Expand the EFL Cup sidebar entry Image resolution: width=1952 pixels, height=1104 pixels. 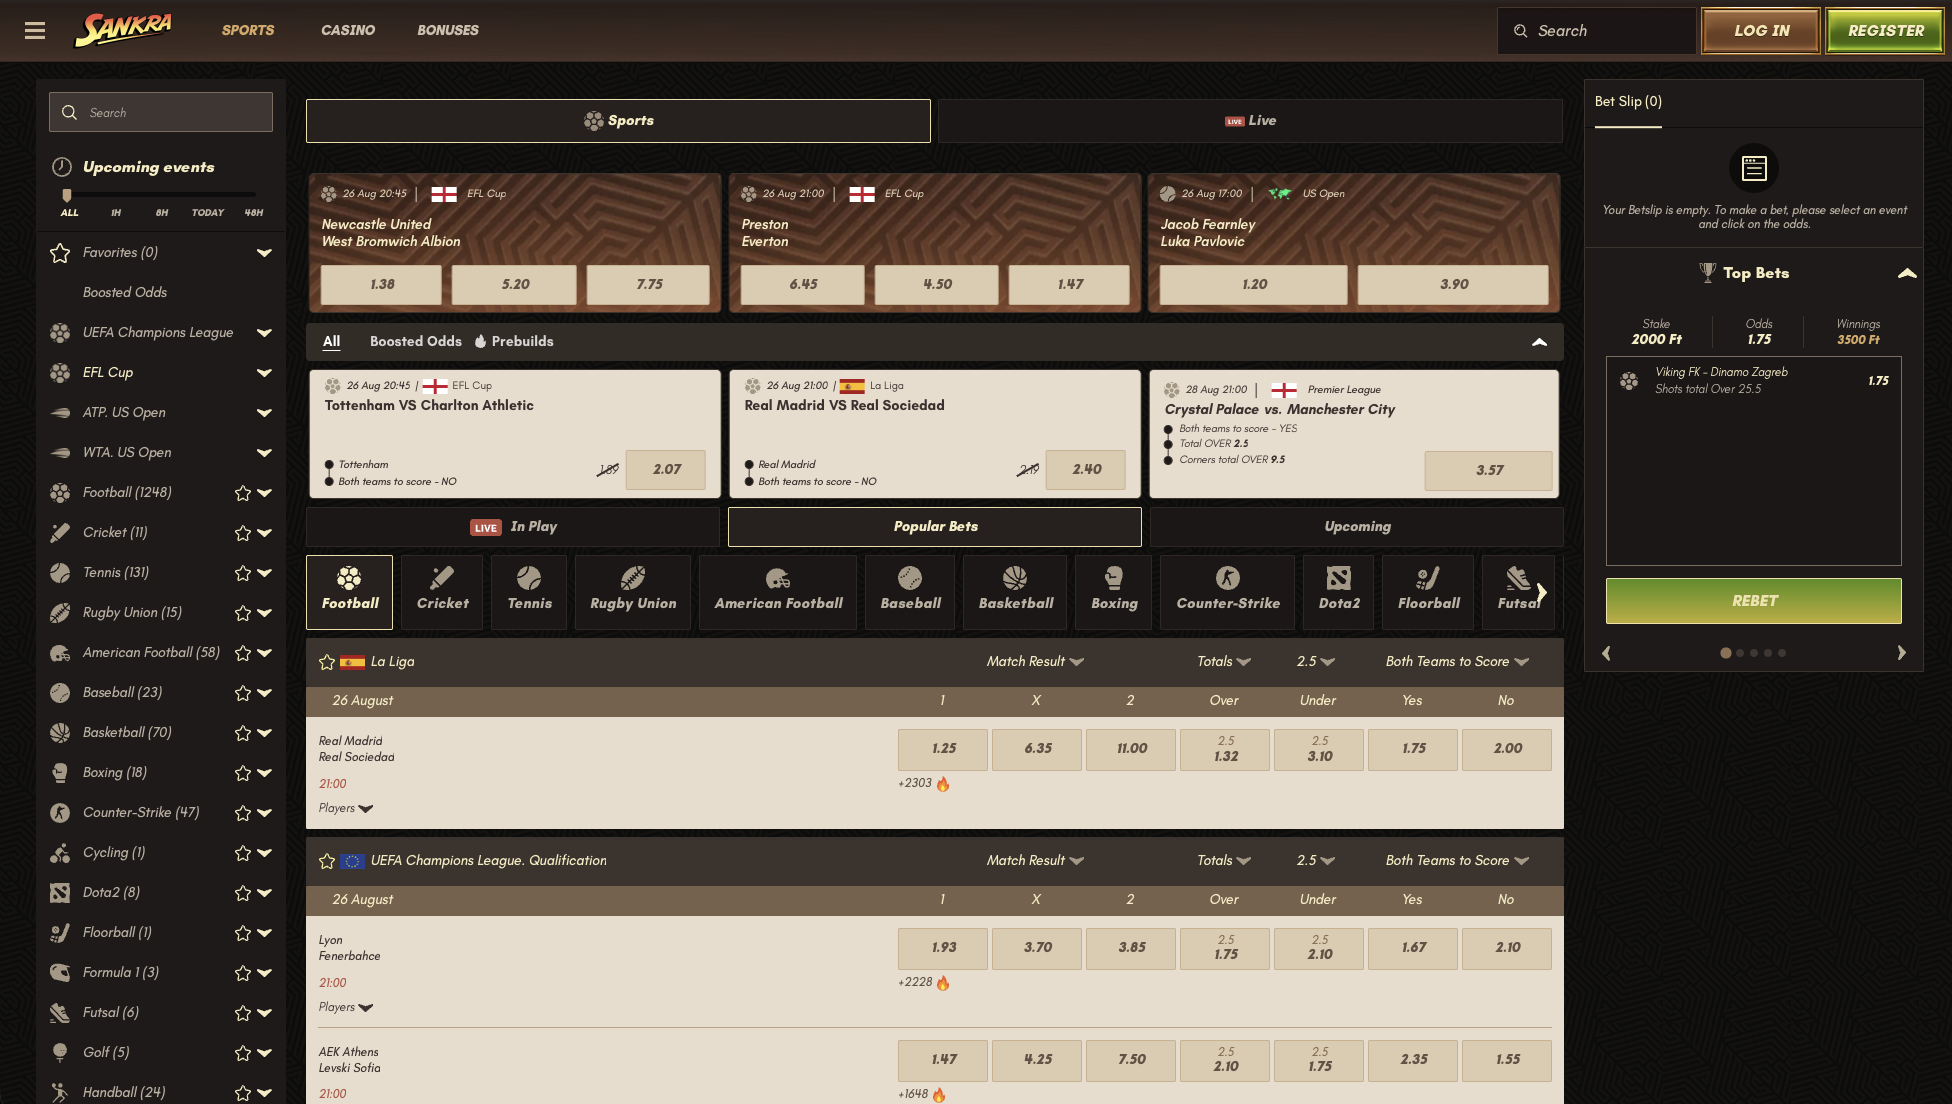(x=264, y=373)
